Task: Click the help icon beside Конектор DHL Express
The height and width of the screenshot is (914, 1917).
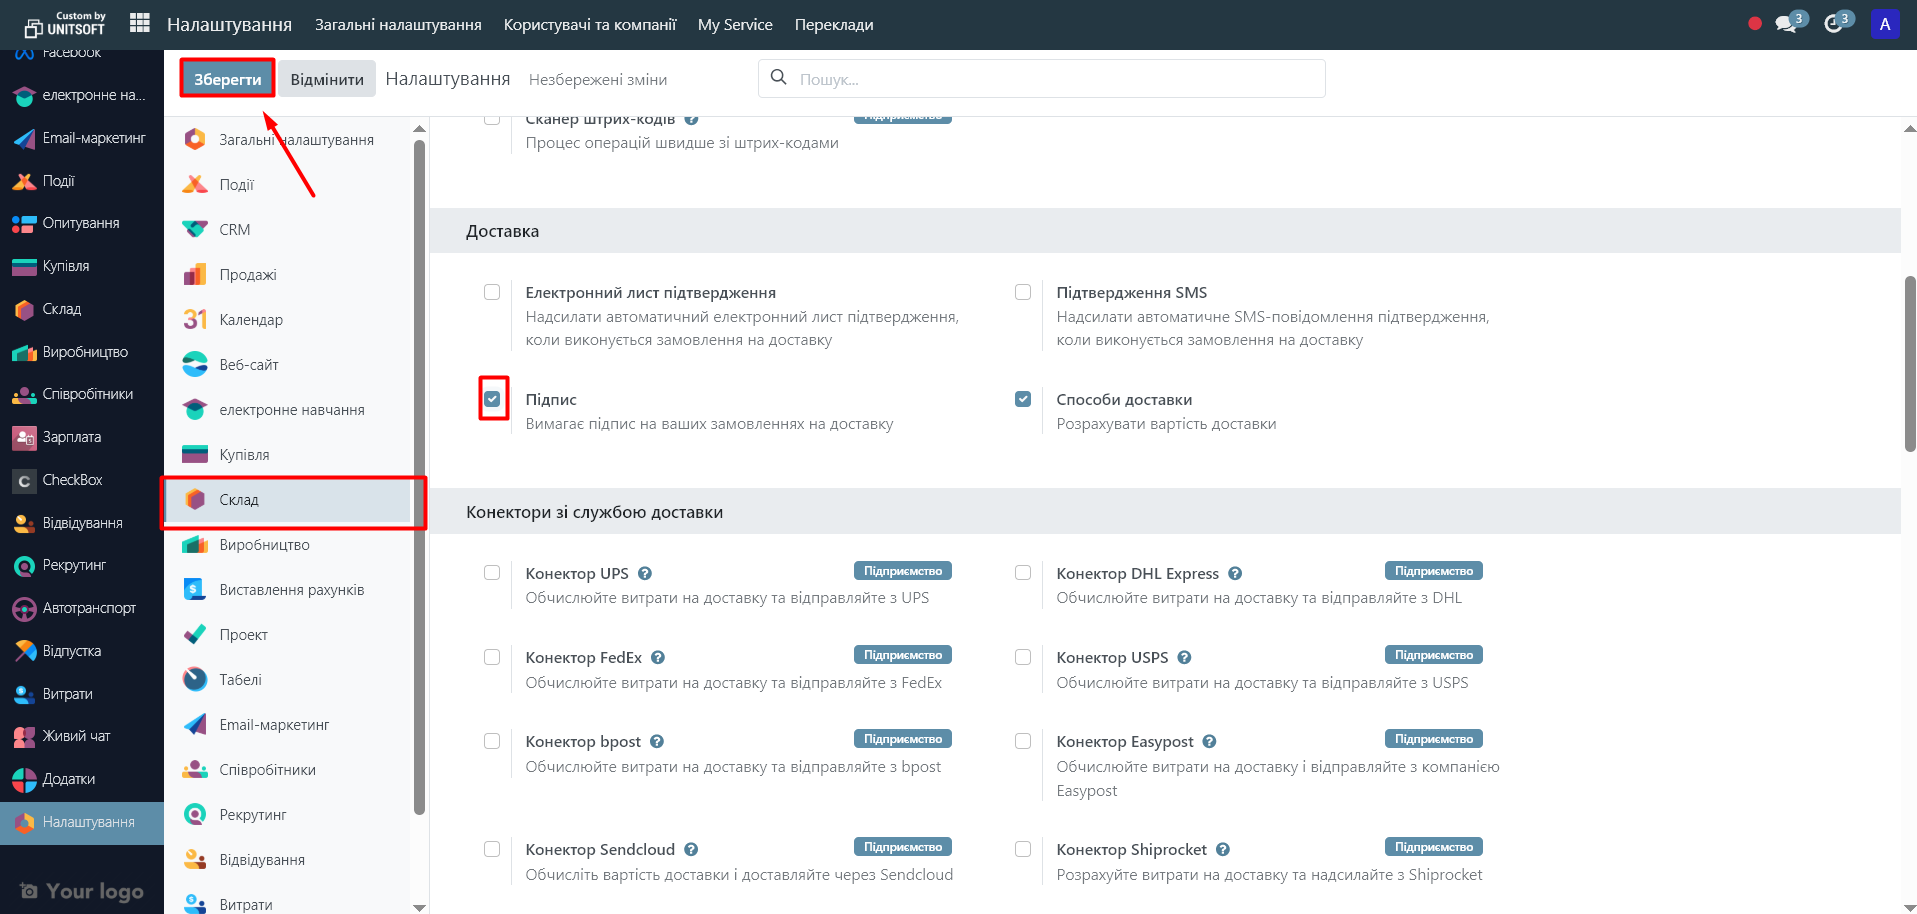Action: coord(1235,574)
